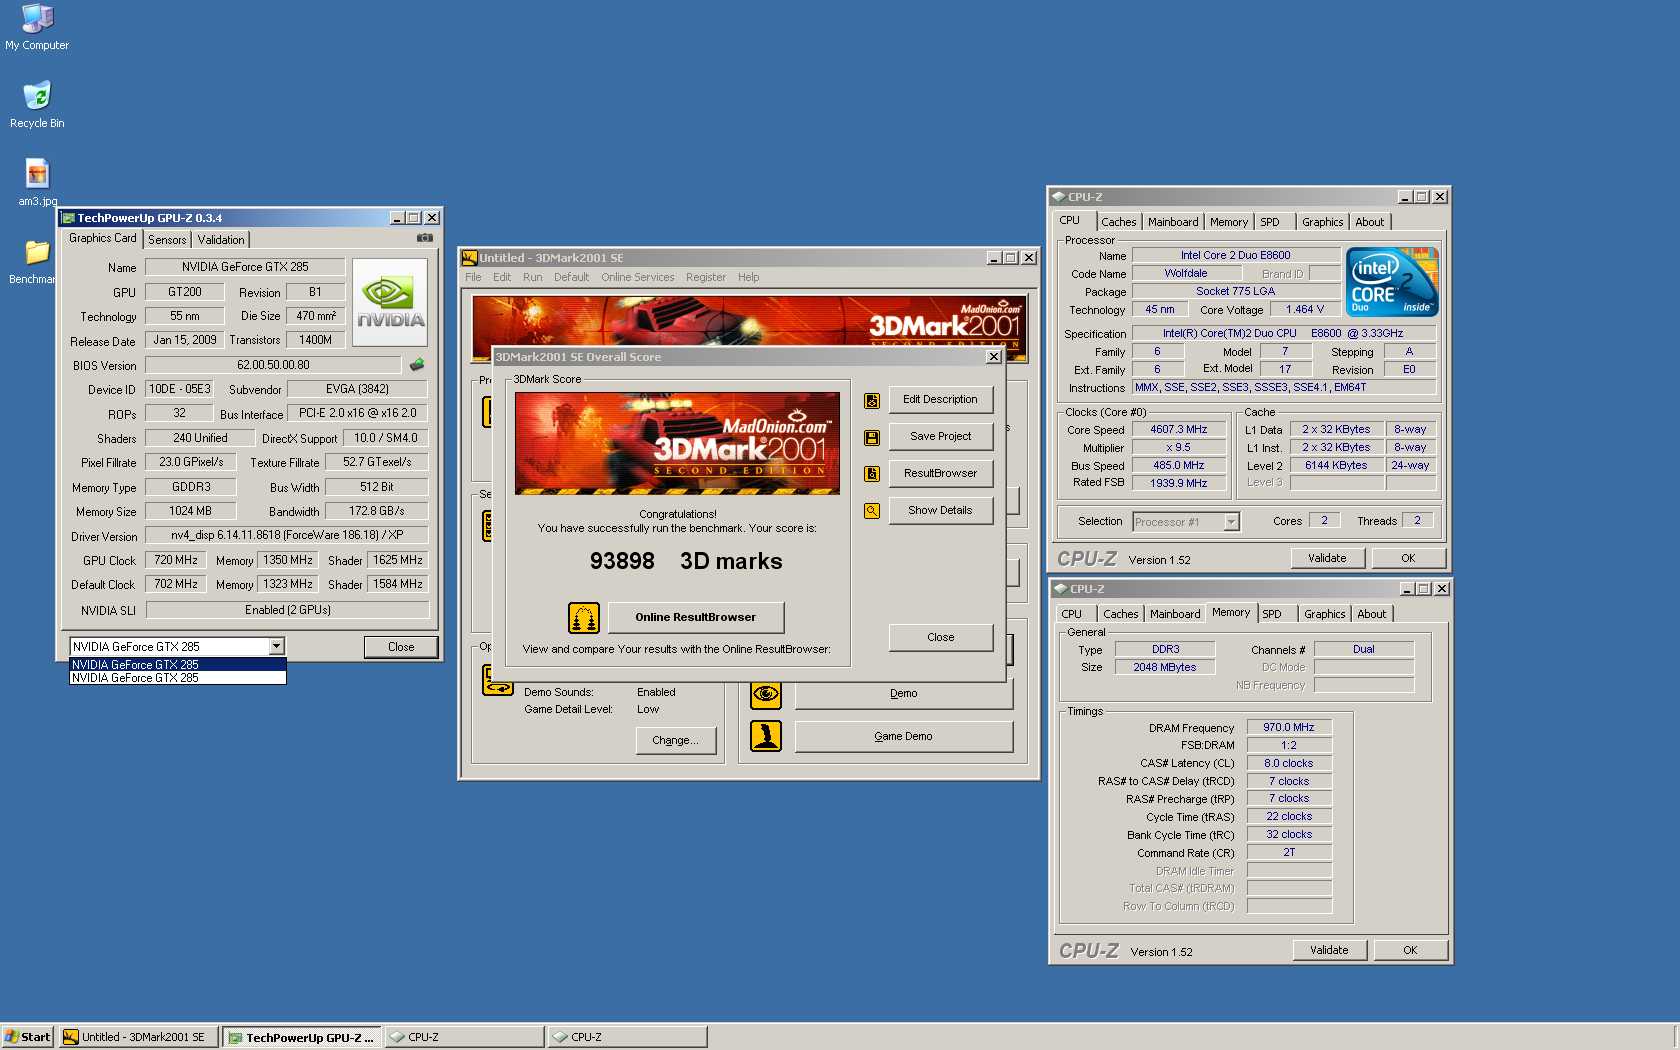
Task: Click Validate in top CPU-Z window
Action: (1327, 558)
